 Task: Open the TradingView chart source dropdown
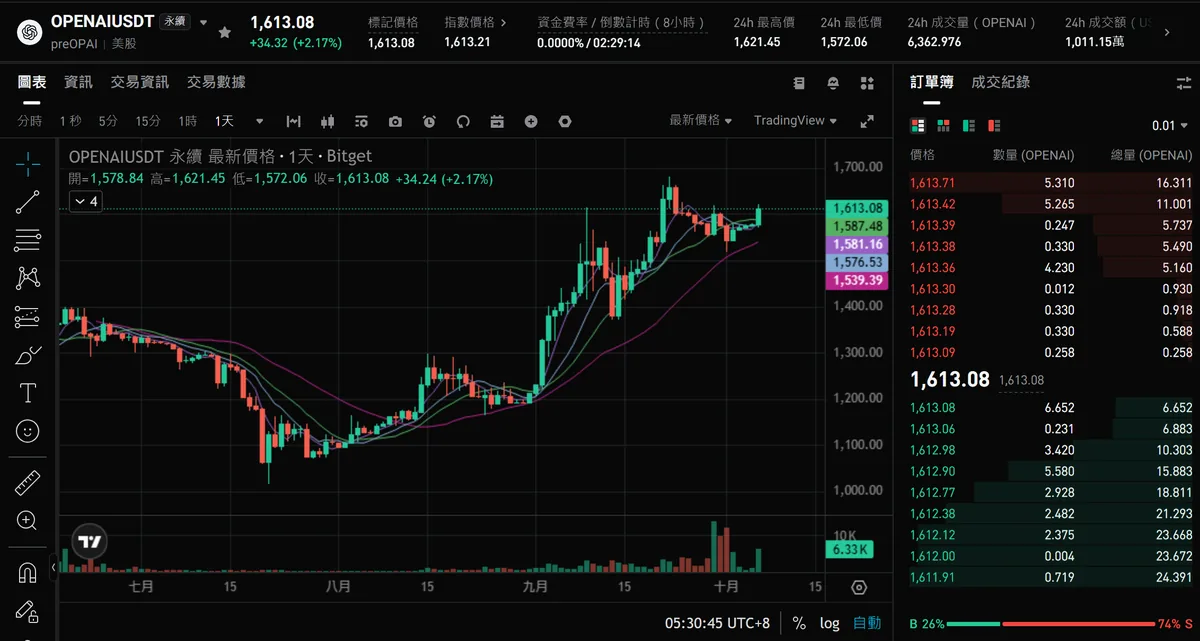(x=796, y=120)
